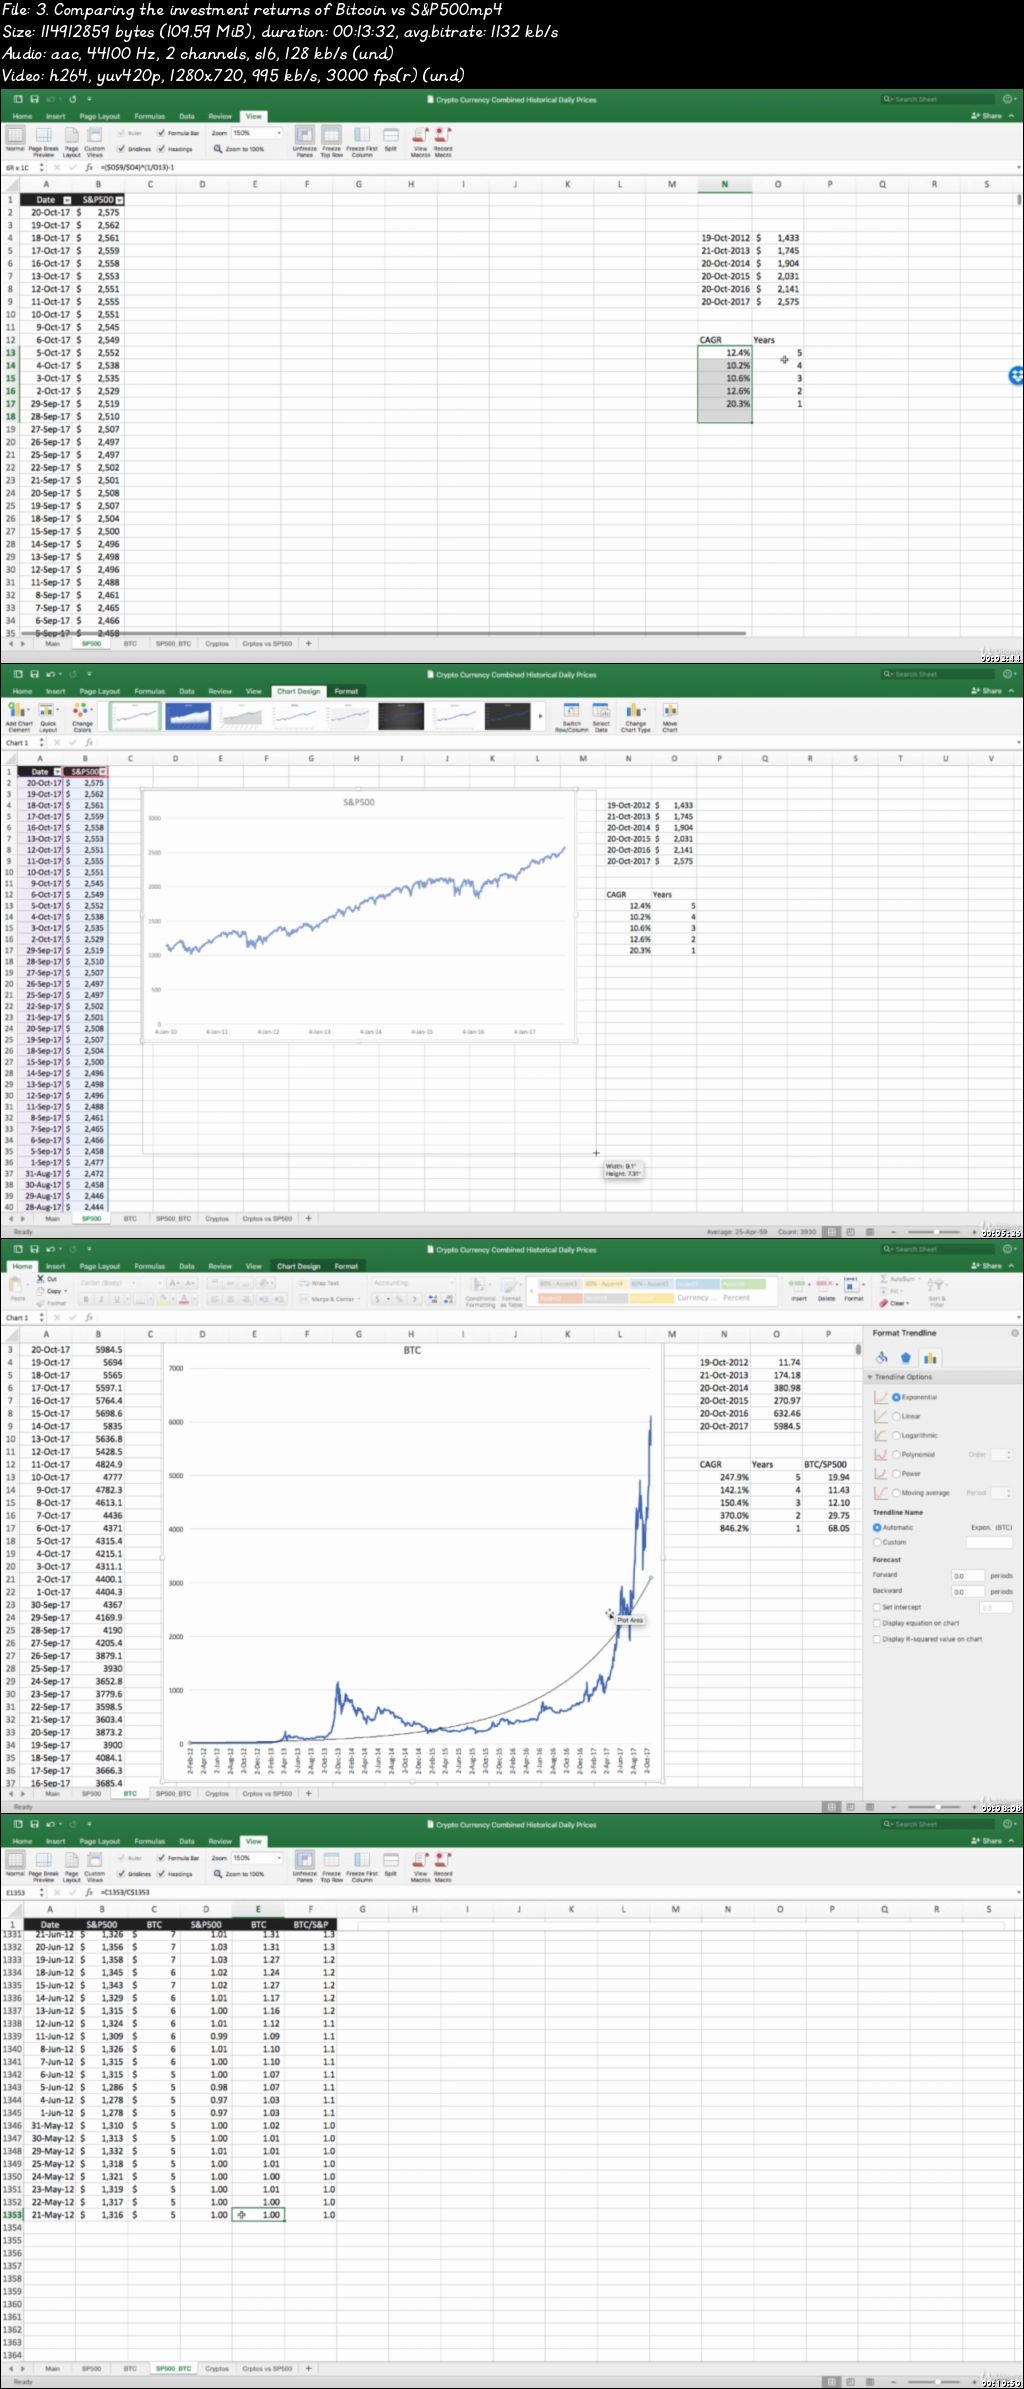Click Merge & Center in Format Trendline window
The height and width of the screenshot is (2389, 1024).
[x=327, y=1299]
